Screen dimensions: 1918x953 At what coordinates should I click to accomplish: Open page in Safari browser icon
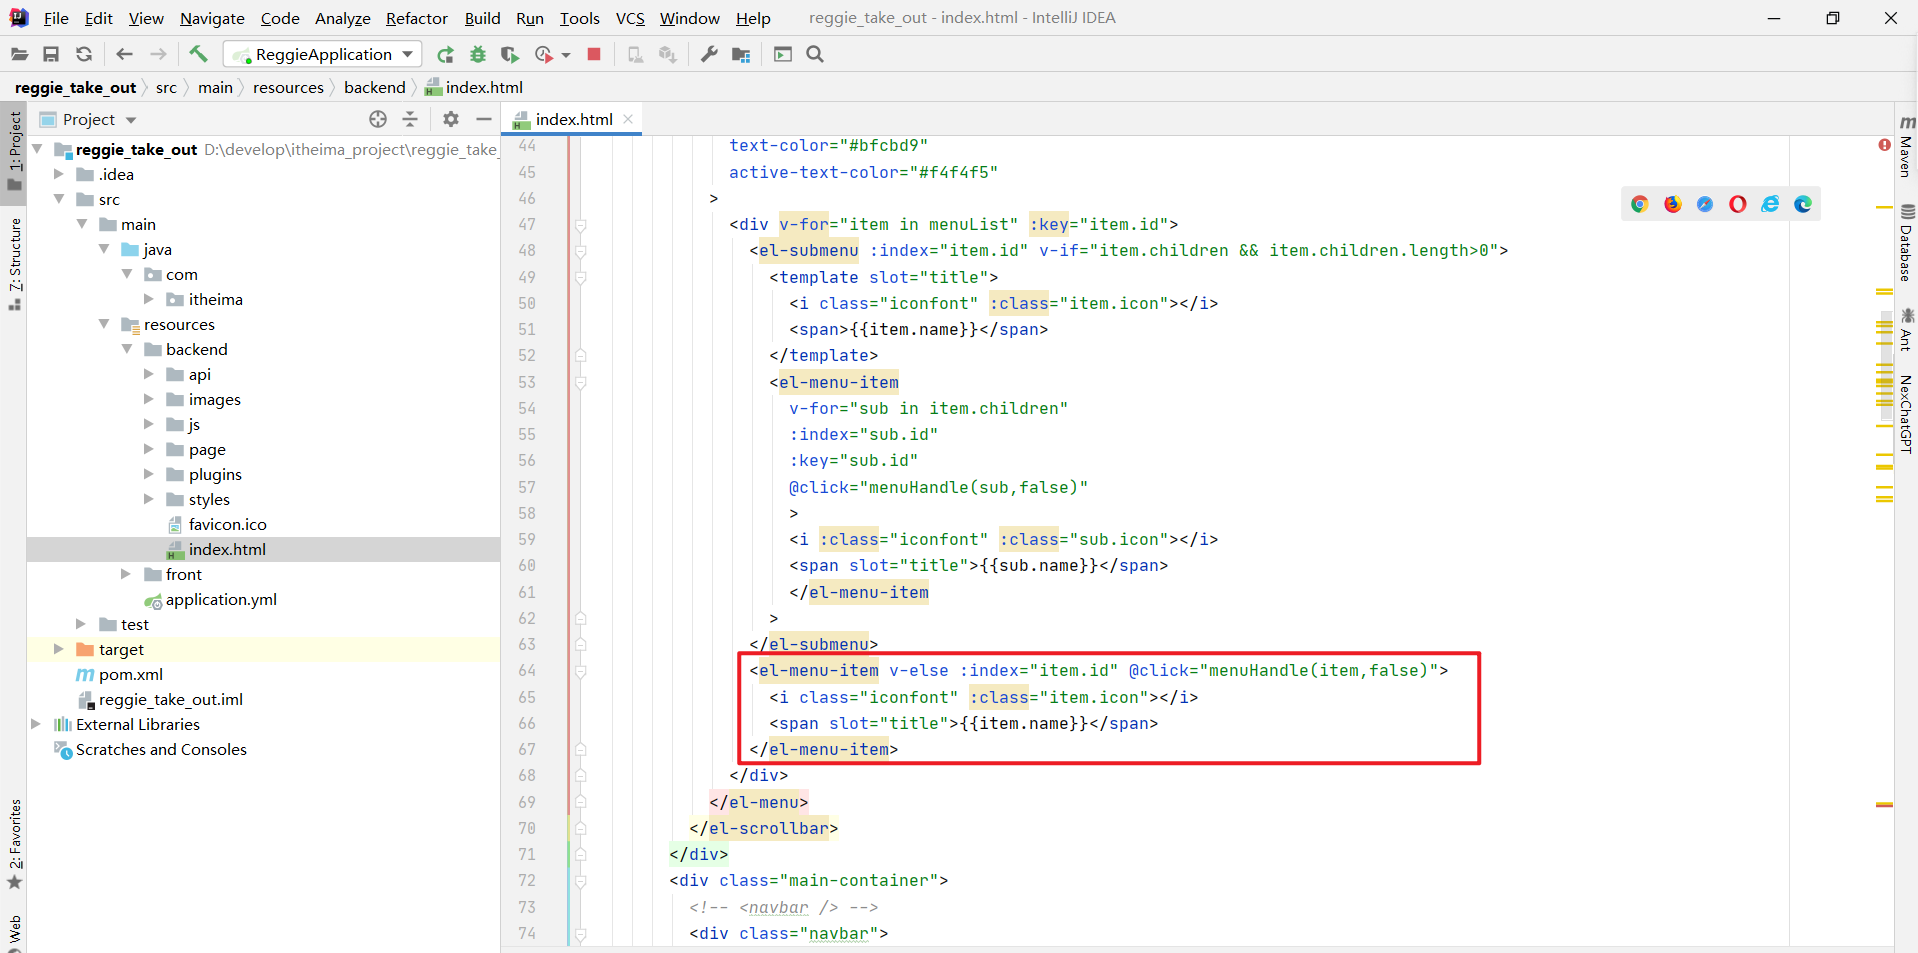point(1705,204)
